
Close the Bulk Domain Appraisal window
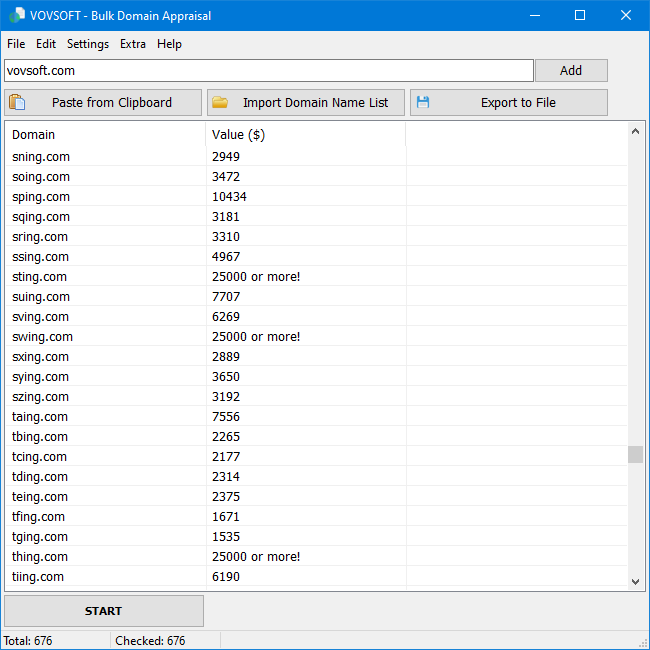[x=626, y=16]
